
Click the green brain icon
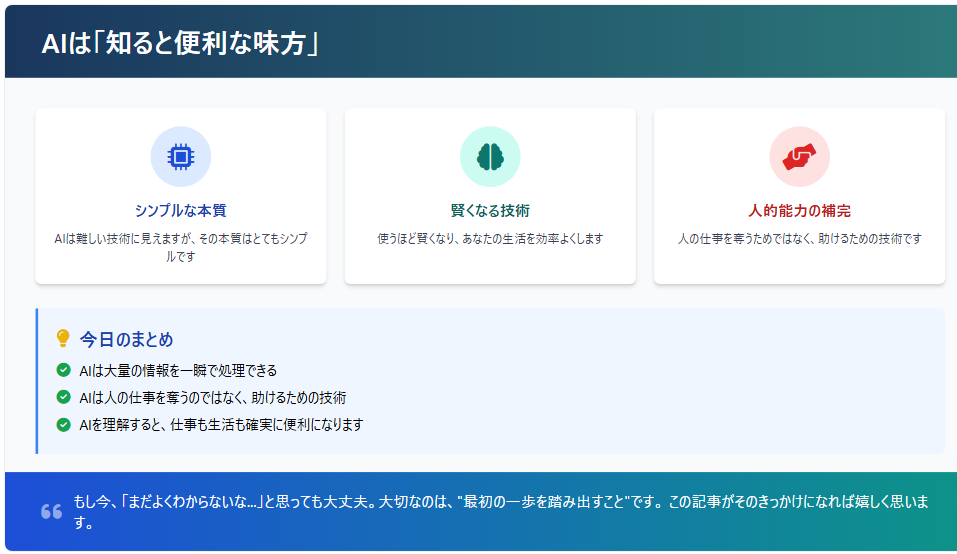click(x=489, y=156)
